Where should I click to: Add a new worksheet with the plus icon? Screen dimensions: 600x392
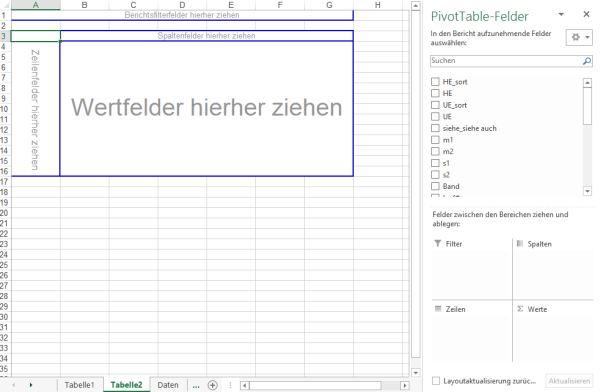point(212,385)
